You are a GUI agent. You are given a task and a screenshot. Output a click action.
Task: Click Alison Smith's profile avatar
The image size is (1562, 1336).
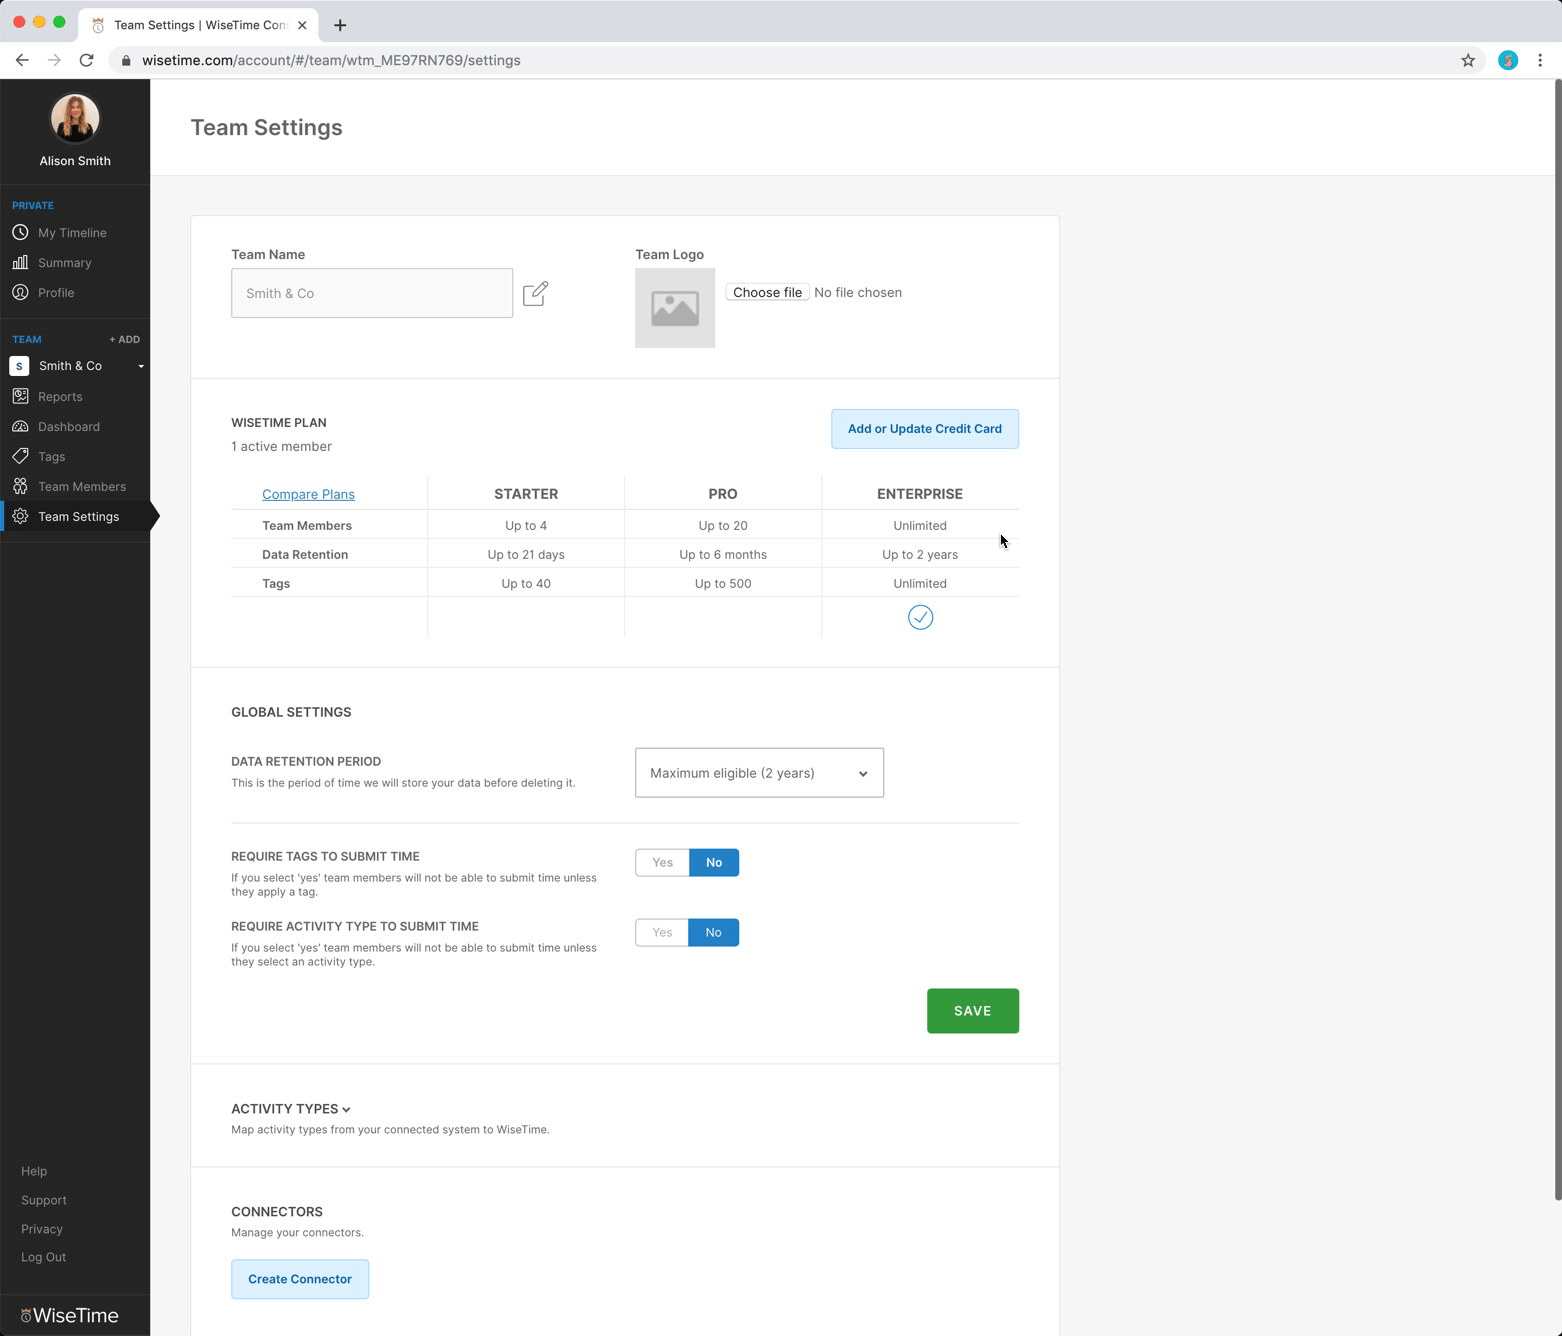click(75, 119)
